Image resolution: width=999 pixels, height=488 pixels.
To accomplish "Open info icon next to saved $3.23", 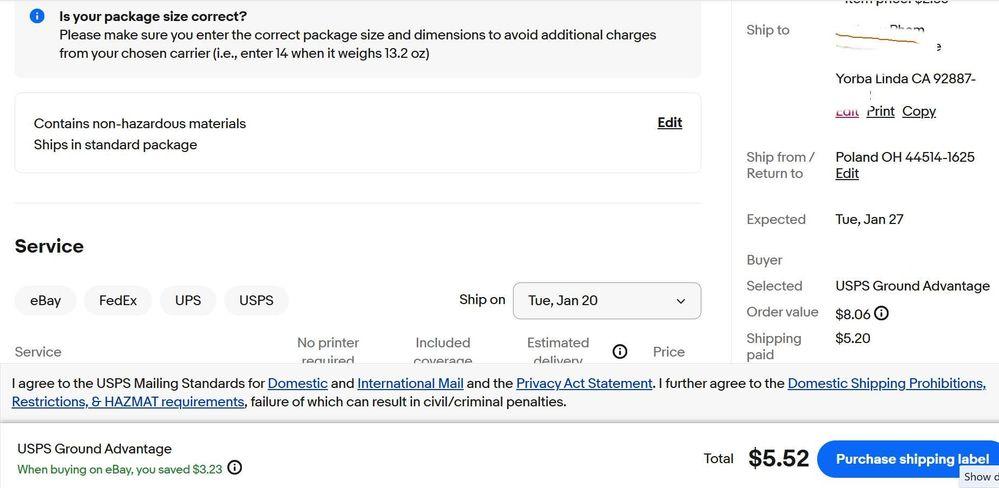I will (x=234, y=468).
